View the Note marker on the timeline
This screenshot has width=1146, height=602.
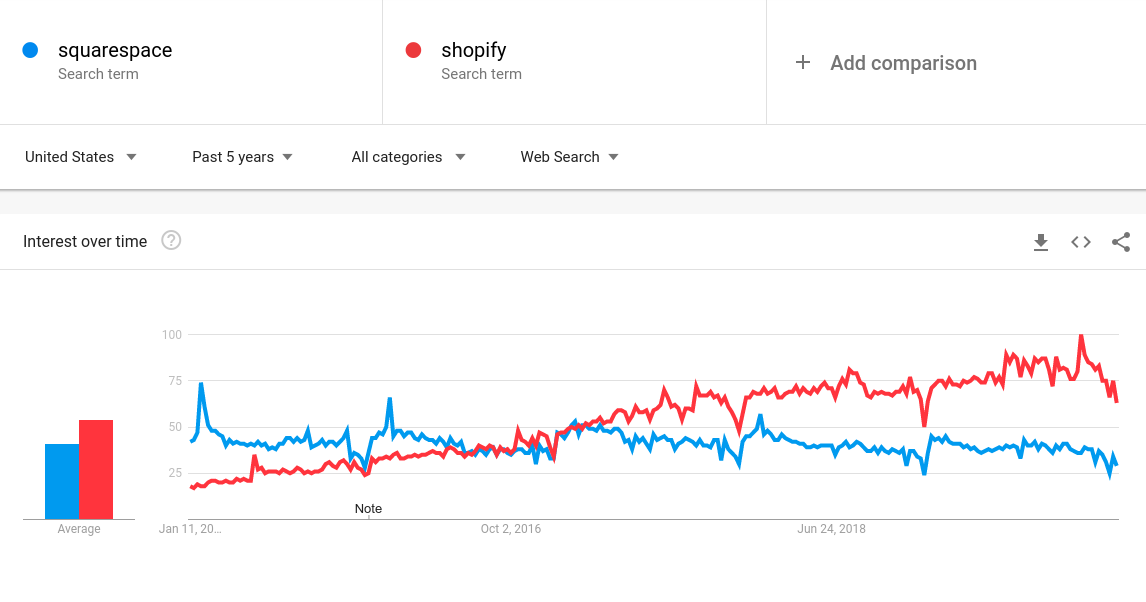368,508
